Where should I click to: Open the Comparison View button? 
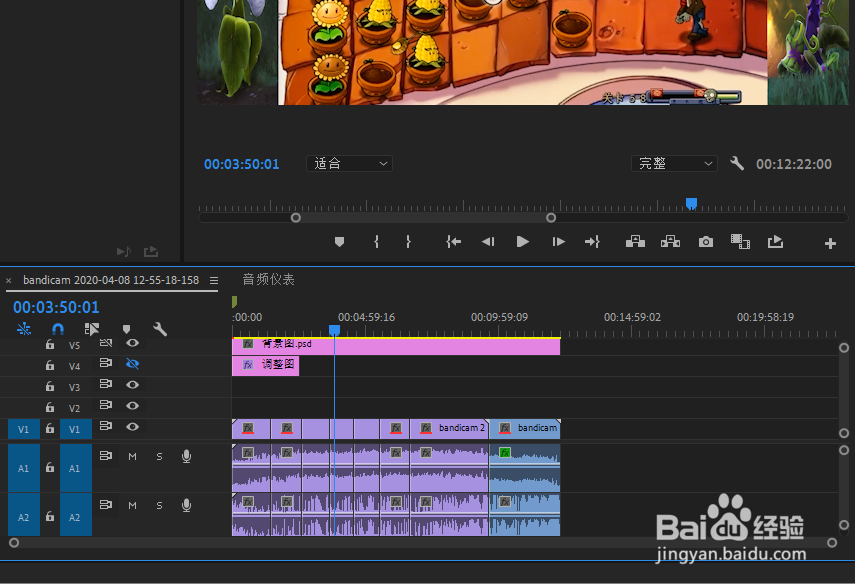(740, 242)
